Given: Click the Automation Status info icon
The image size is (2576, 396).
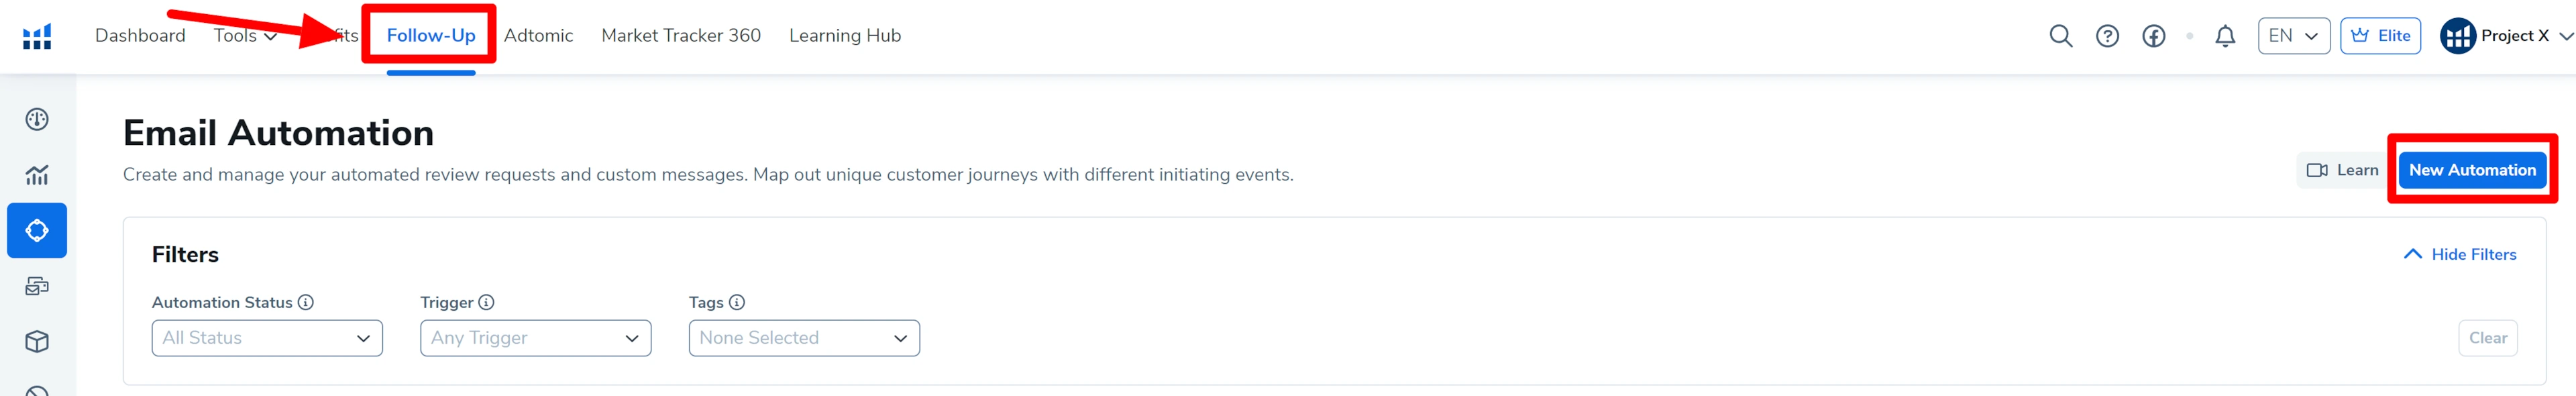Looking at the screenshot, I should tap(306, 302).
